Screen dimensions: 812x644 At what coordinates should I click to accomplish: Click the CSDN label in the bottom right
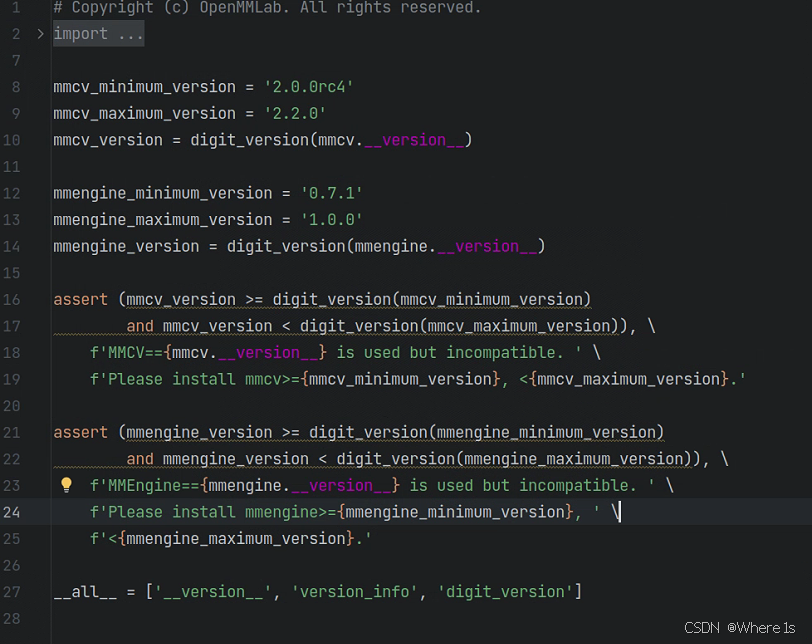(701, 627)
